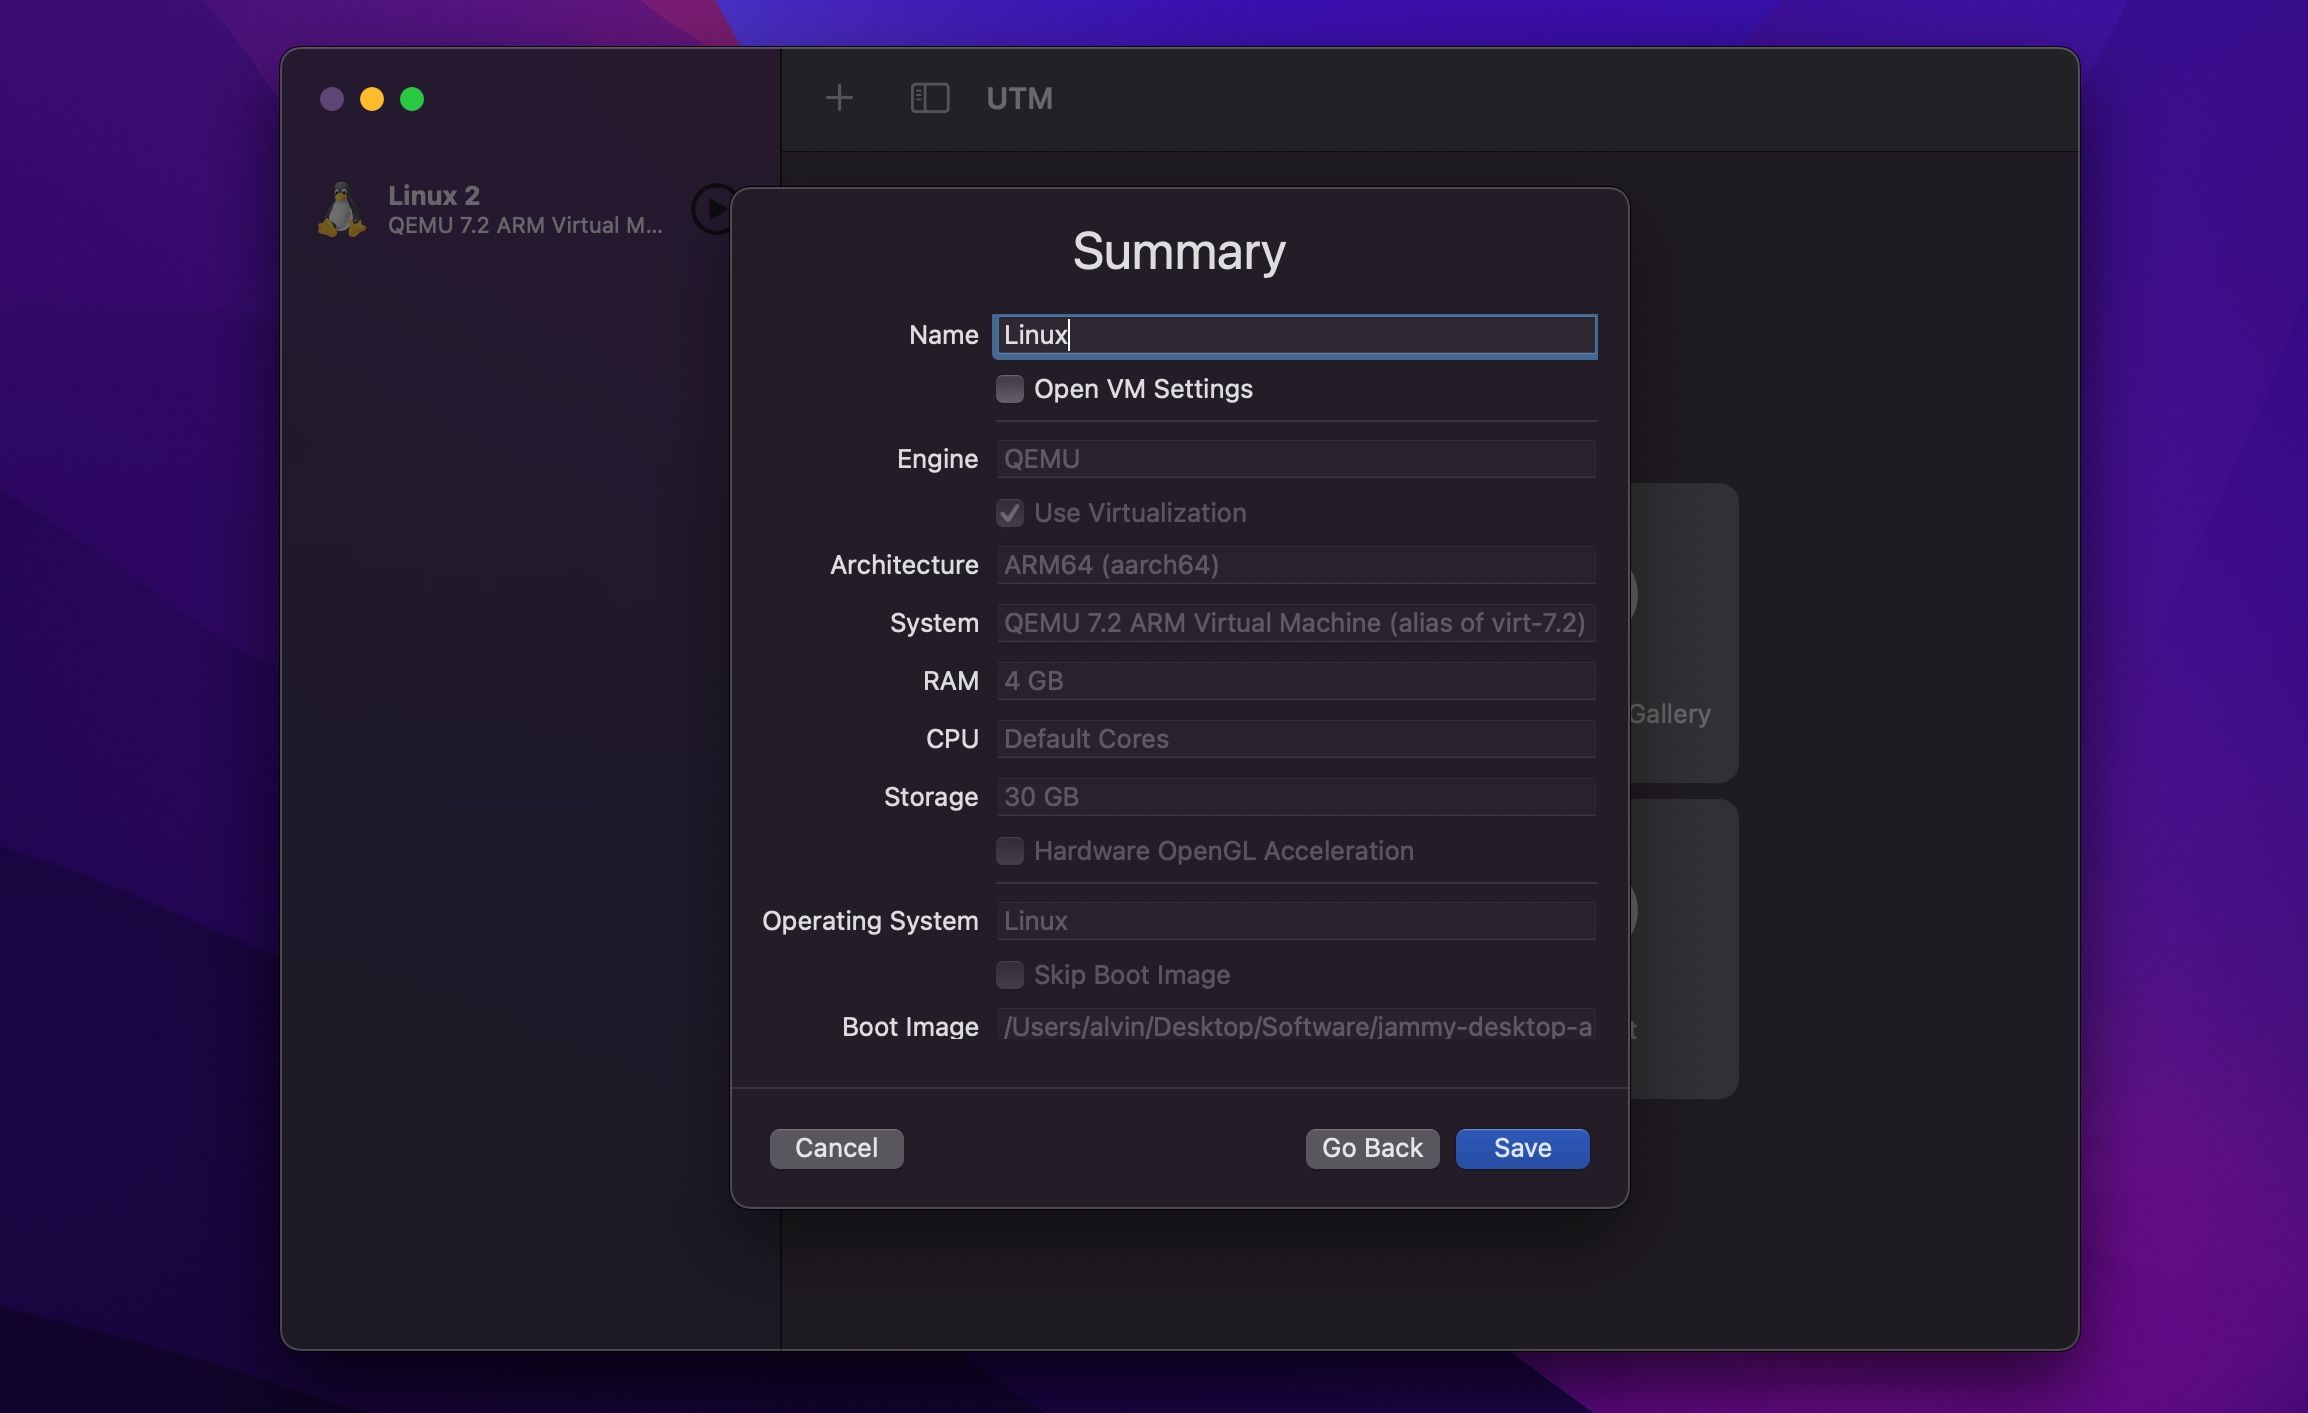Click the Go Back button
2308x1413 pixels.
pyautogui.click(x=1371, y=1148)
